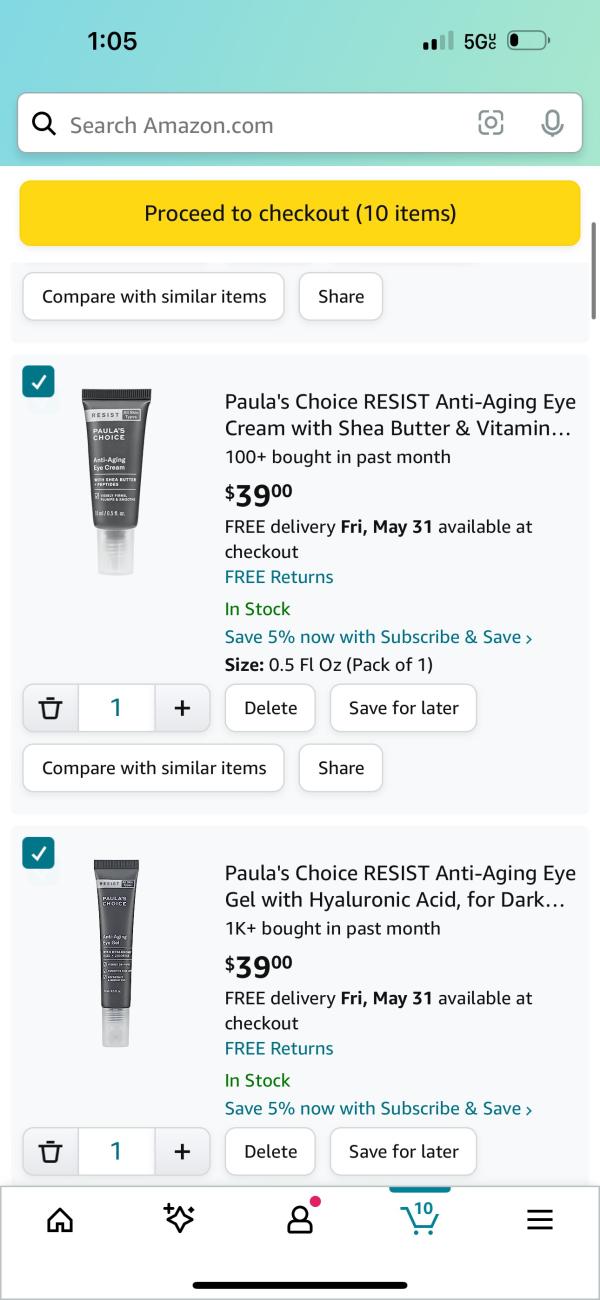The height and width of the screenshot is (1300, 600).
Task: Tap the camera lens search icon
Action: pyautogui.click(x=490, y=124)
